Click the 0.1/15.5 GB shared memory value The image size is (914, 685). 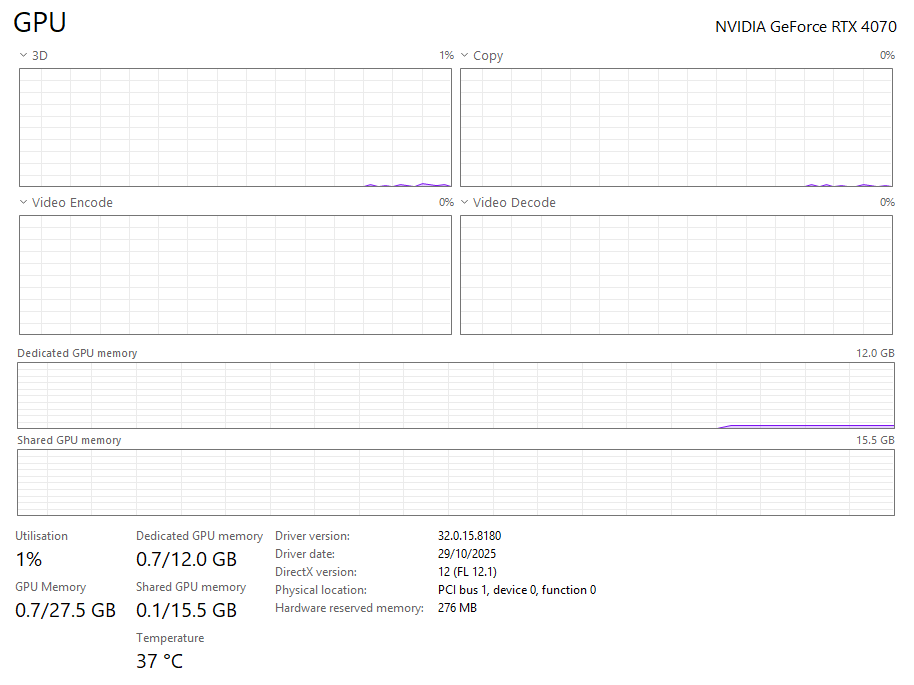coord(186,610)
